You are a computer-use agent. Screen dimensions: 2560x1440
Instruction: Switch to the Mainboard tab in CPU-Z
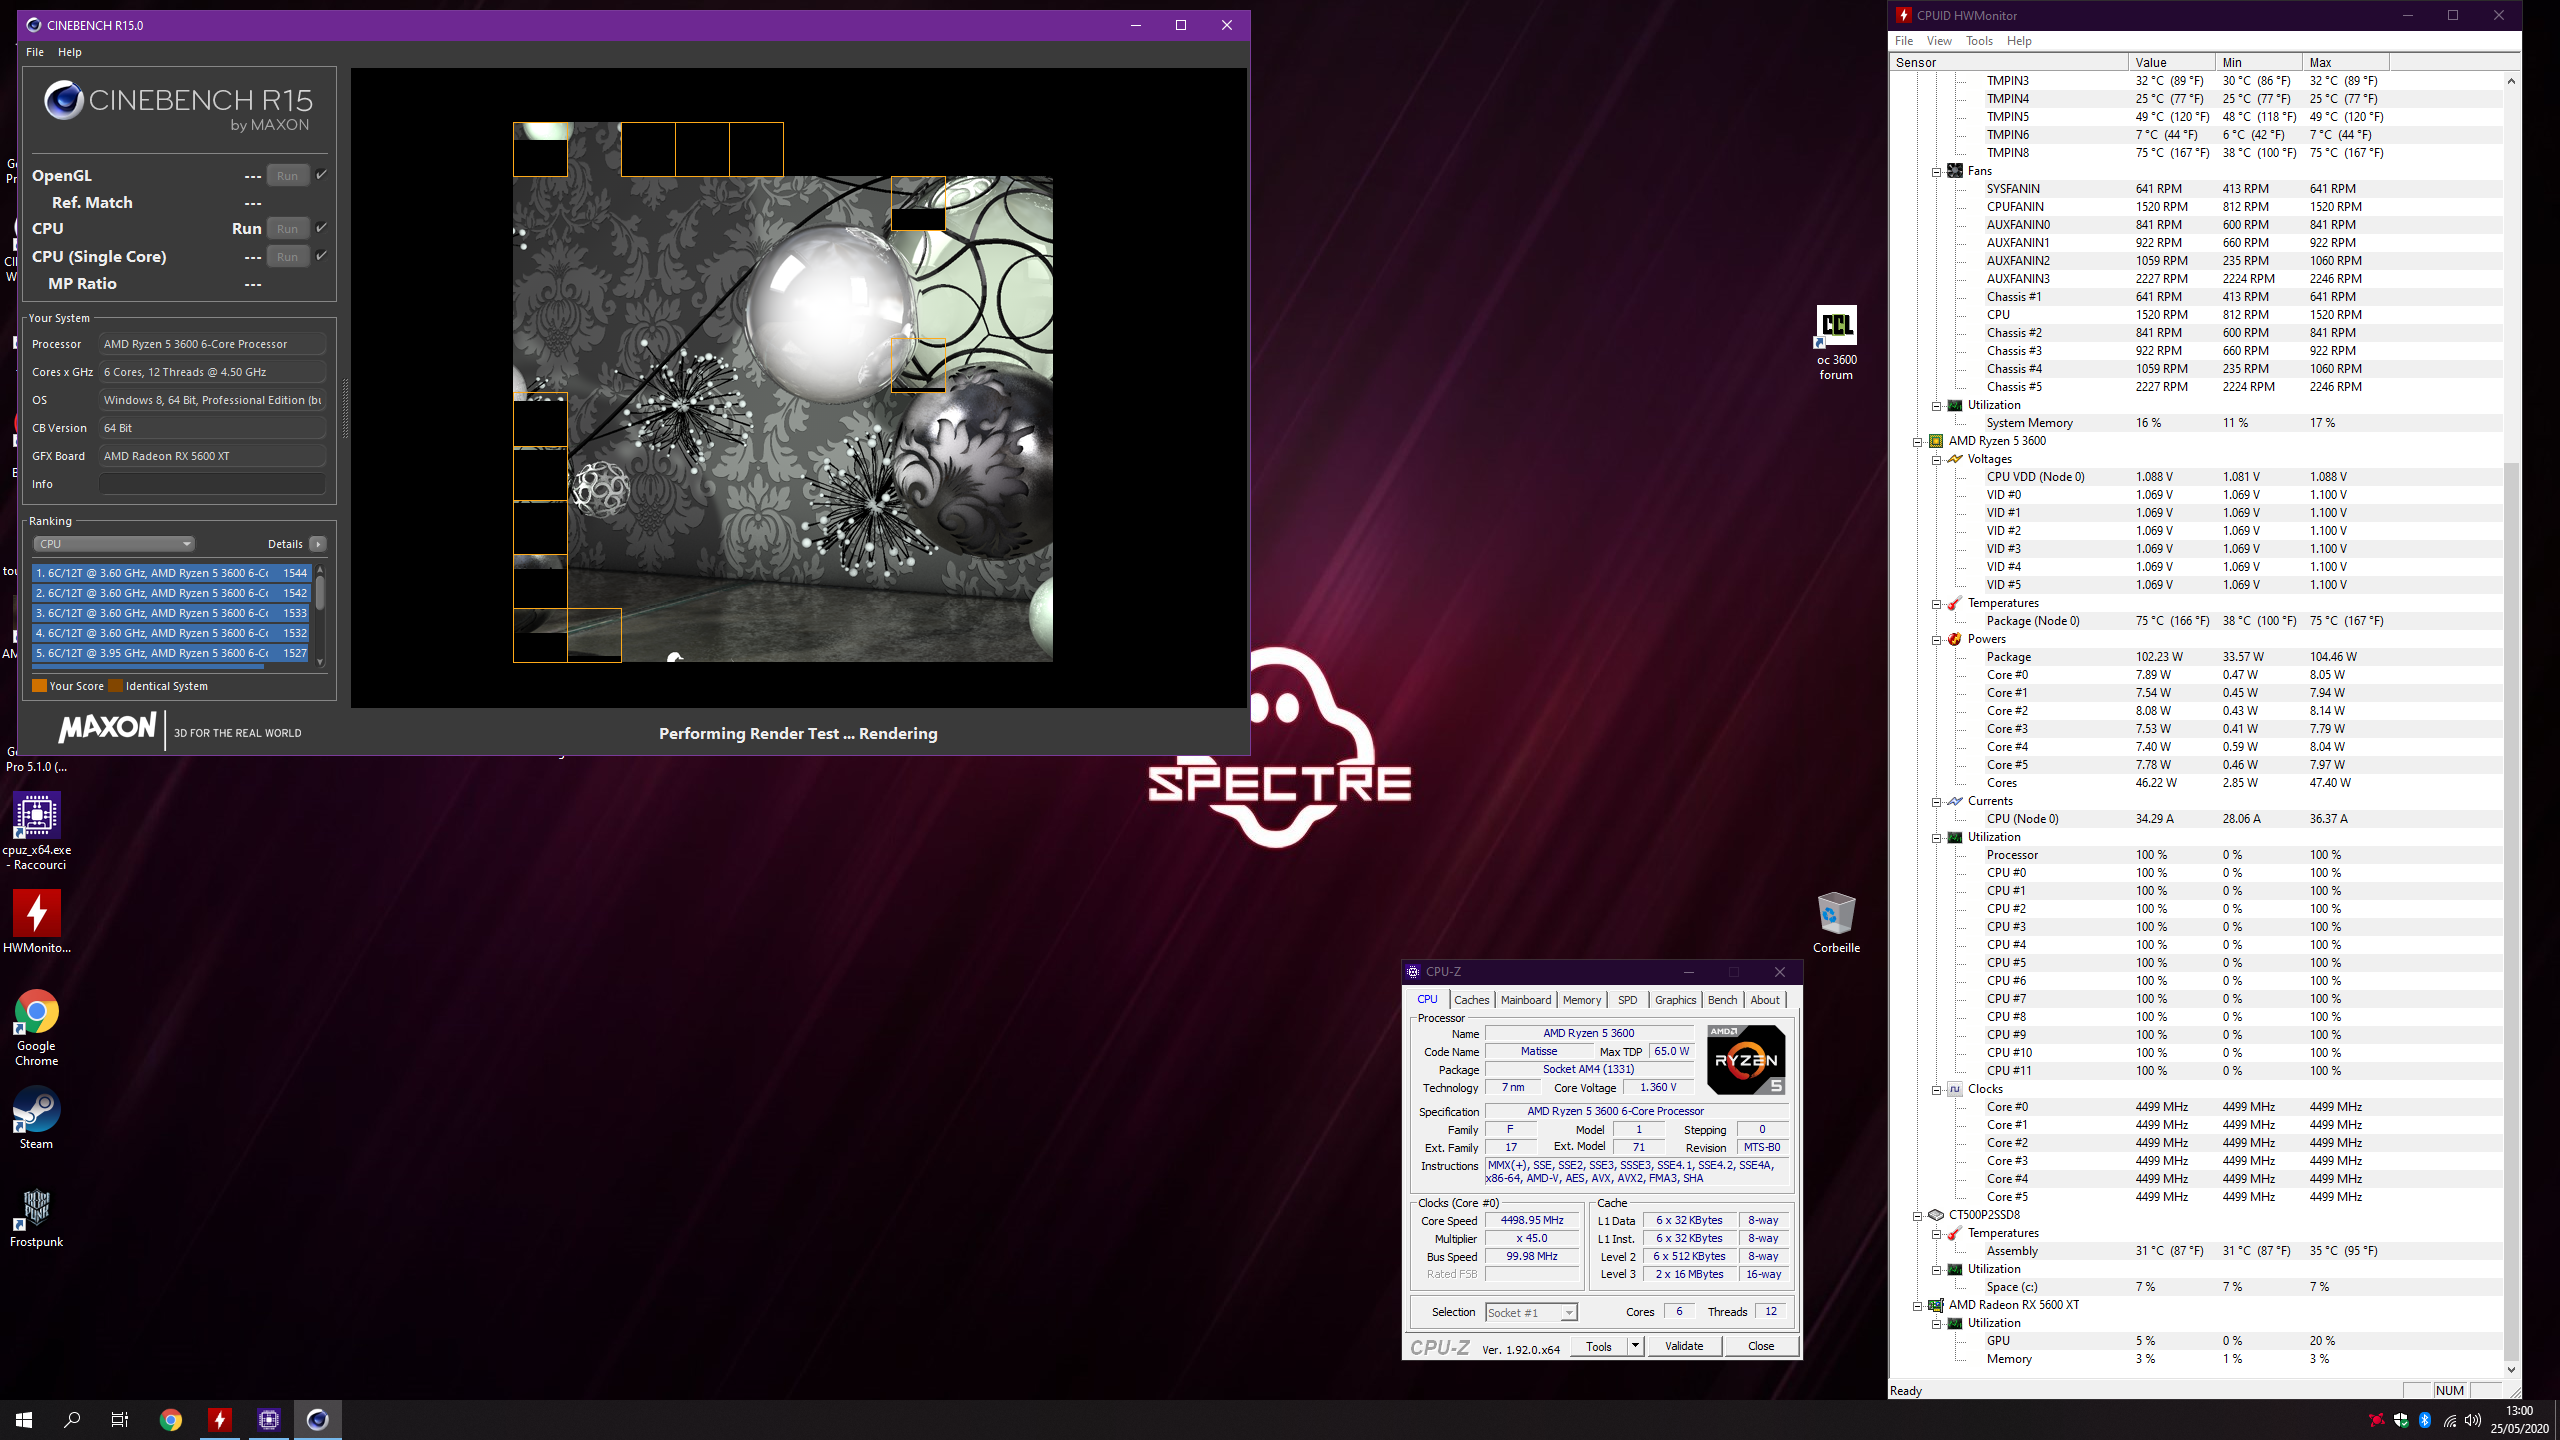tap(1526, 1000)
